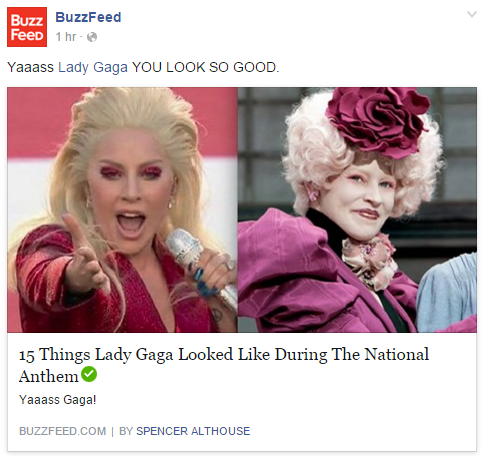Click the magenta rose hat in the right photo
Screen dimensions: 487x456
(x=378, y=120)
